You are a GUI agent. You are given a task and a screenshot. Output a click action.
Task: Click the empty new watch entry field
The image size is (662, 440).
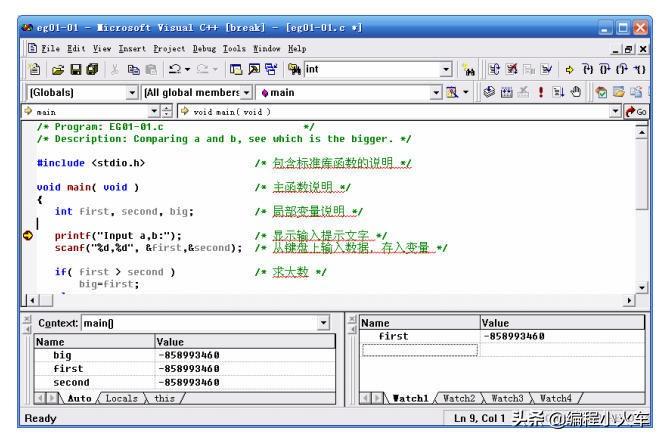click(420, 350)
